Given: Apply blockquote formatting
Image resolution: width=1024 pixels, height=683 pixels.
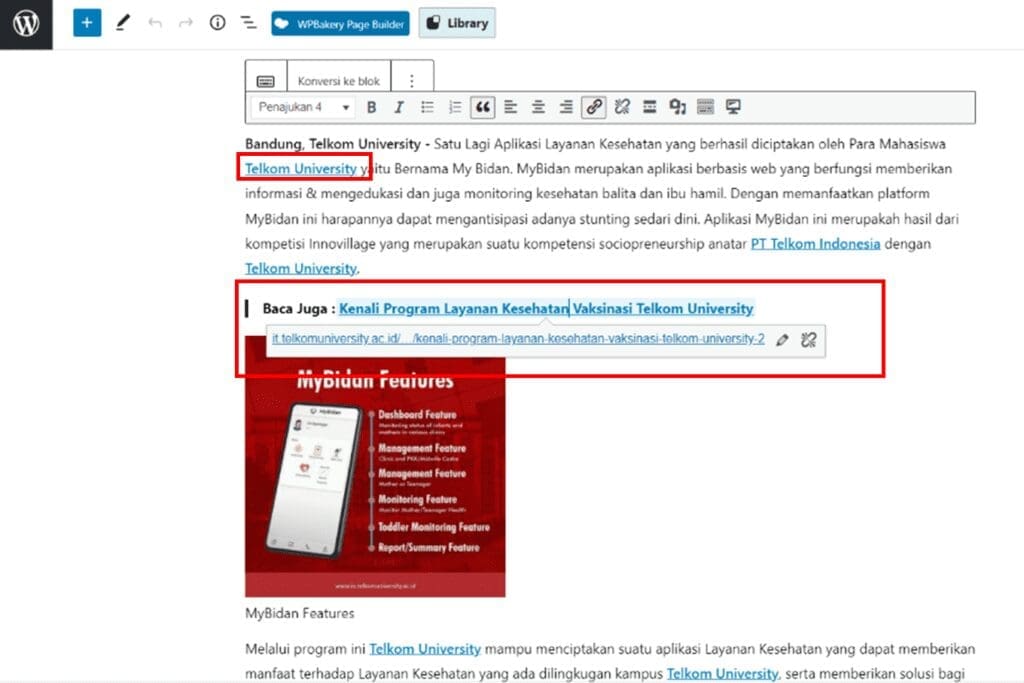Looking at the screenshot, I should coord(484,107).
